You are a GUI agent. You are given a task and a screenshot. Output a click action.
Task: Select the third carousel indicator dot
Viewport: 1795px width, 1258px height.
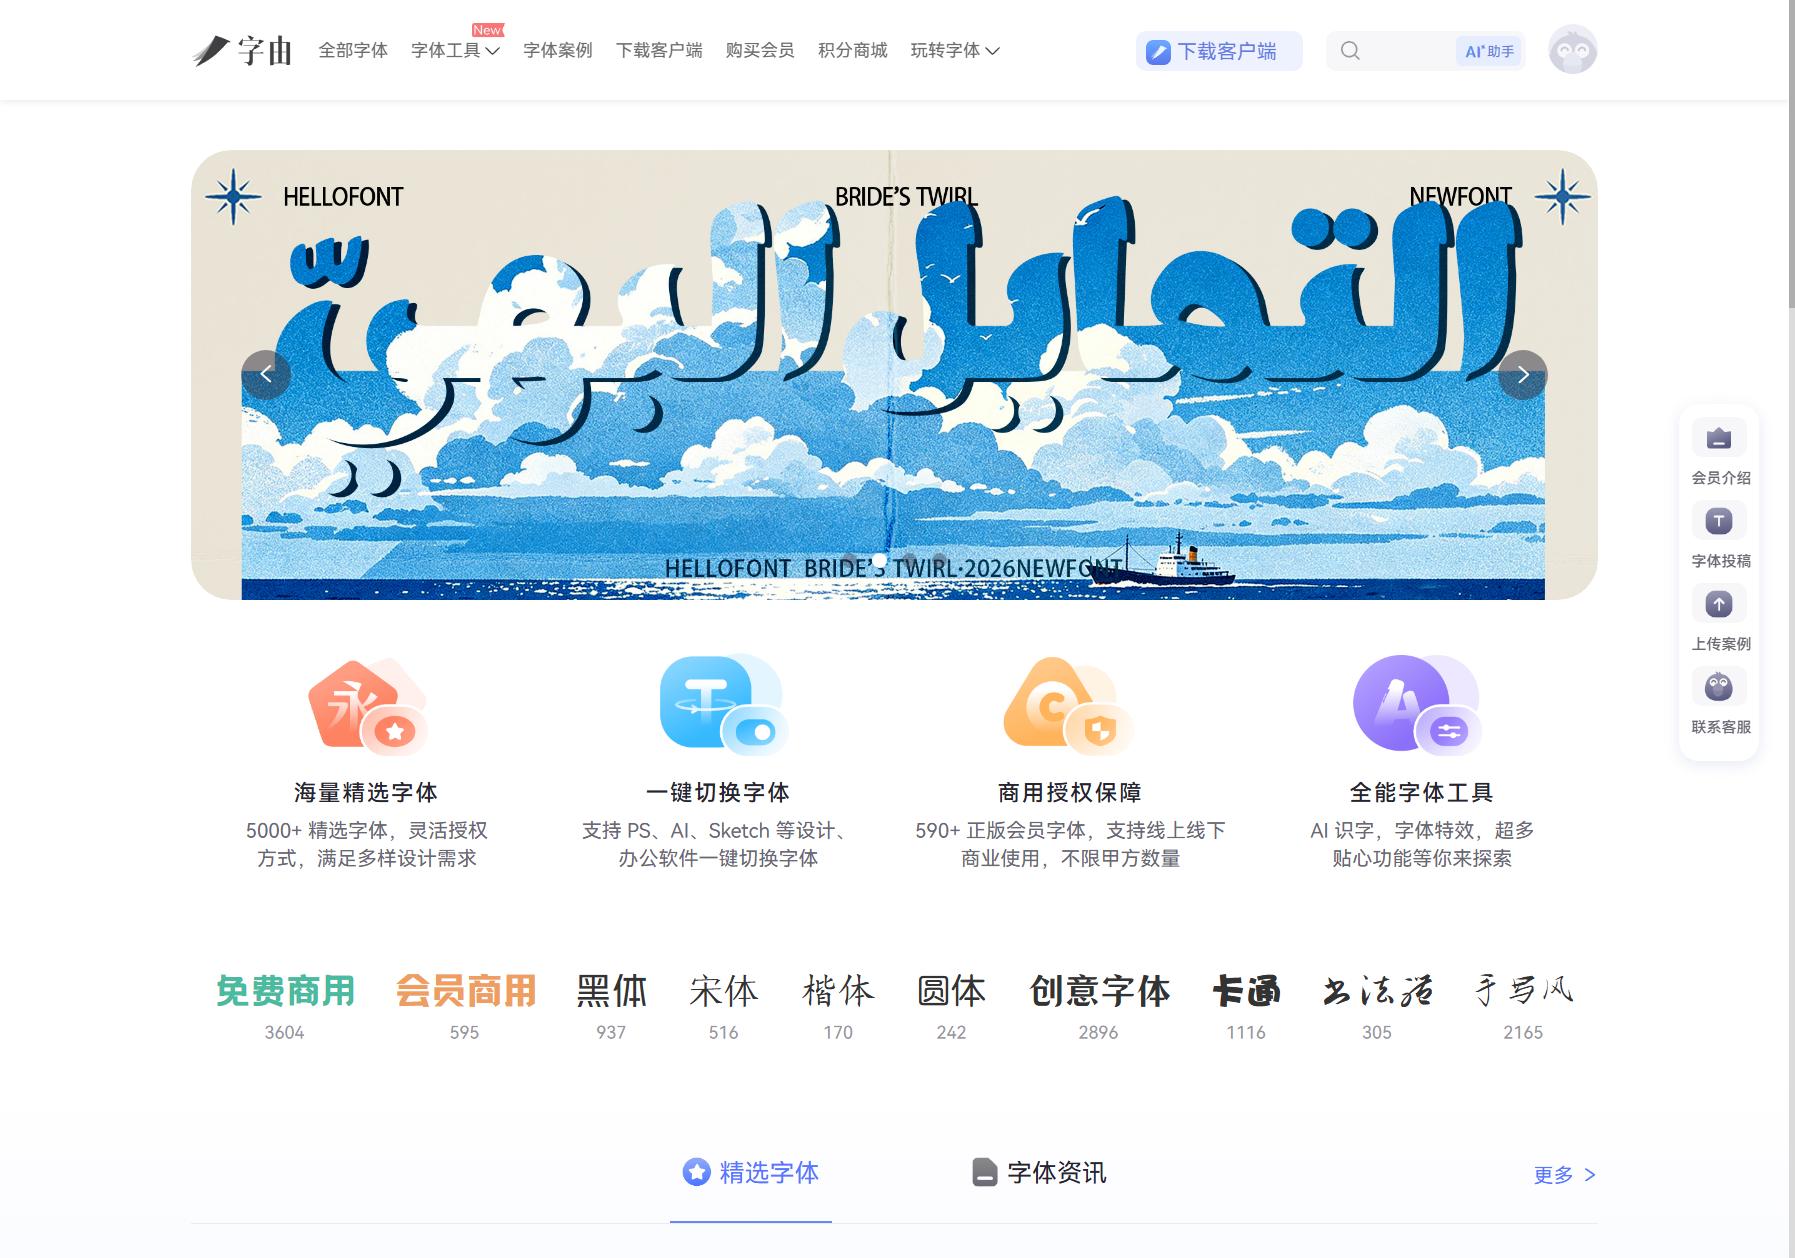[x=909, y=561]
